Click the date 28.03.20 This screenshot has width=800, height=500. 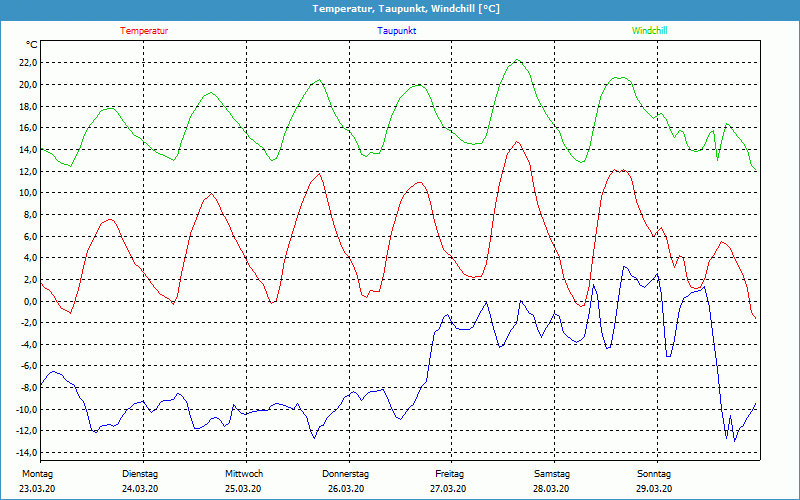click(551, 489)
